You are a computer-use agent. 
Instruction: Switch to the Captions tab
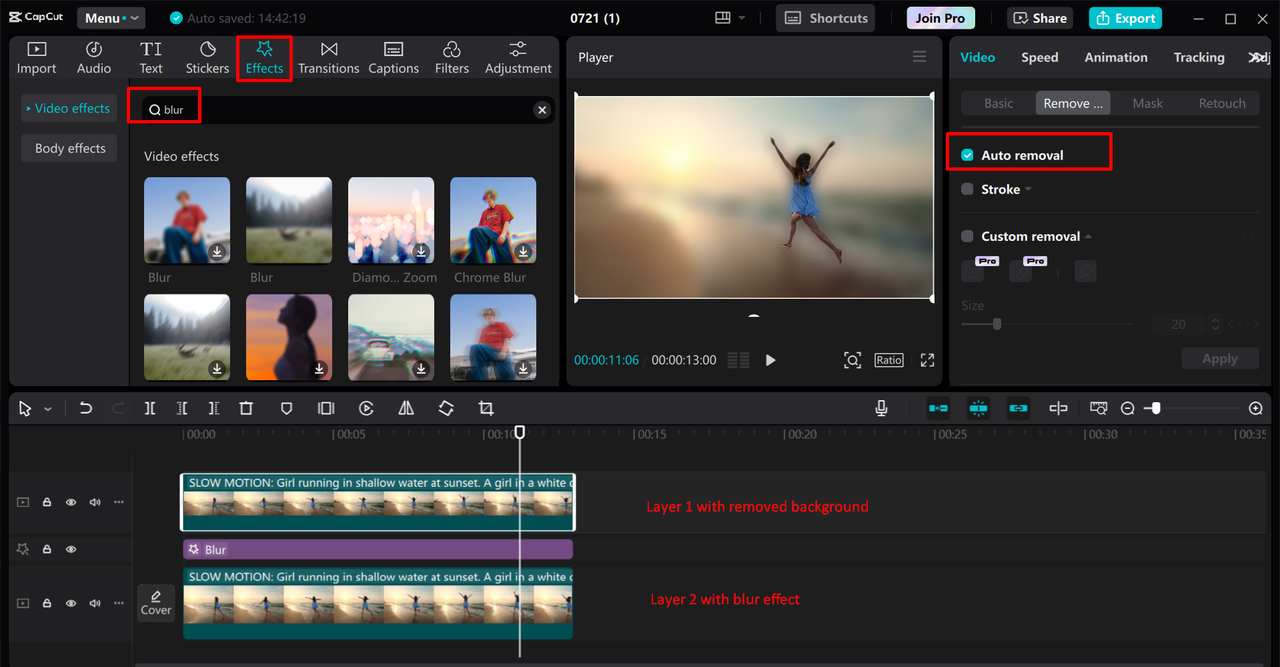(393, 58)
